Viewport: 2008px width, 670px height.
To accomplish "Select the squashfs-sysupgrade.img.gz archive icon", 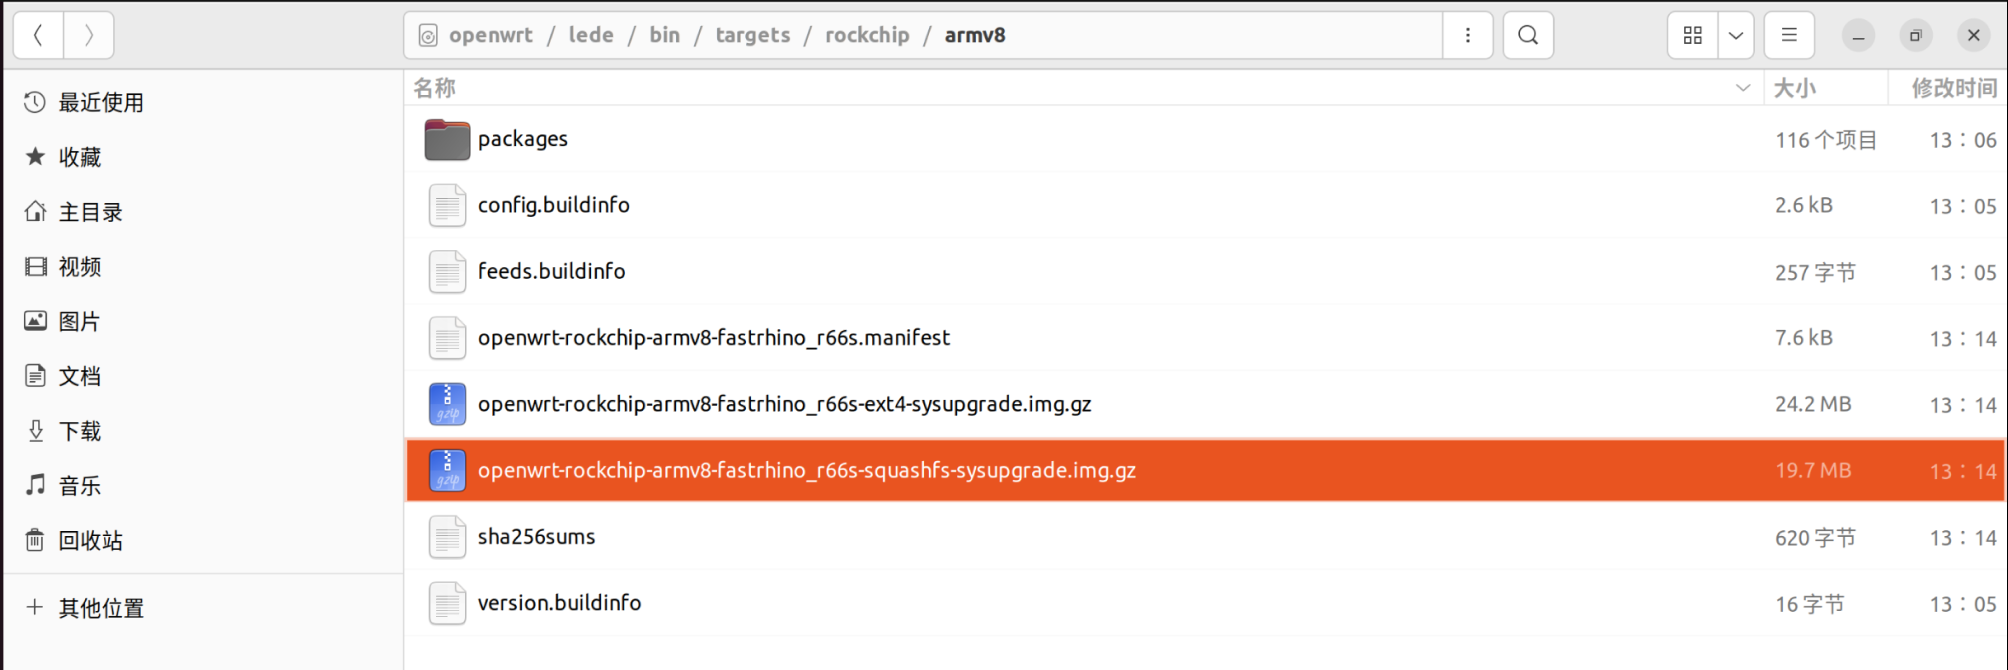I will tap(447, 471).
